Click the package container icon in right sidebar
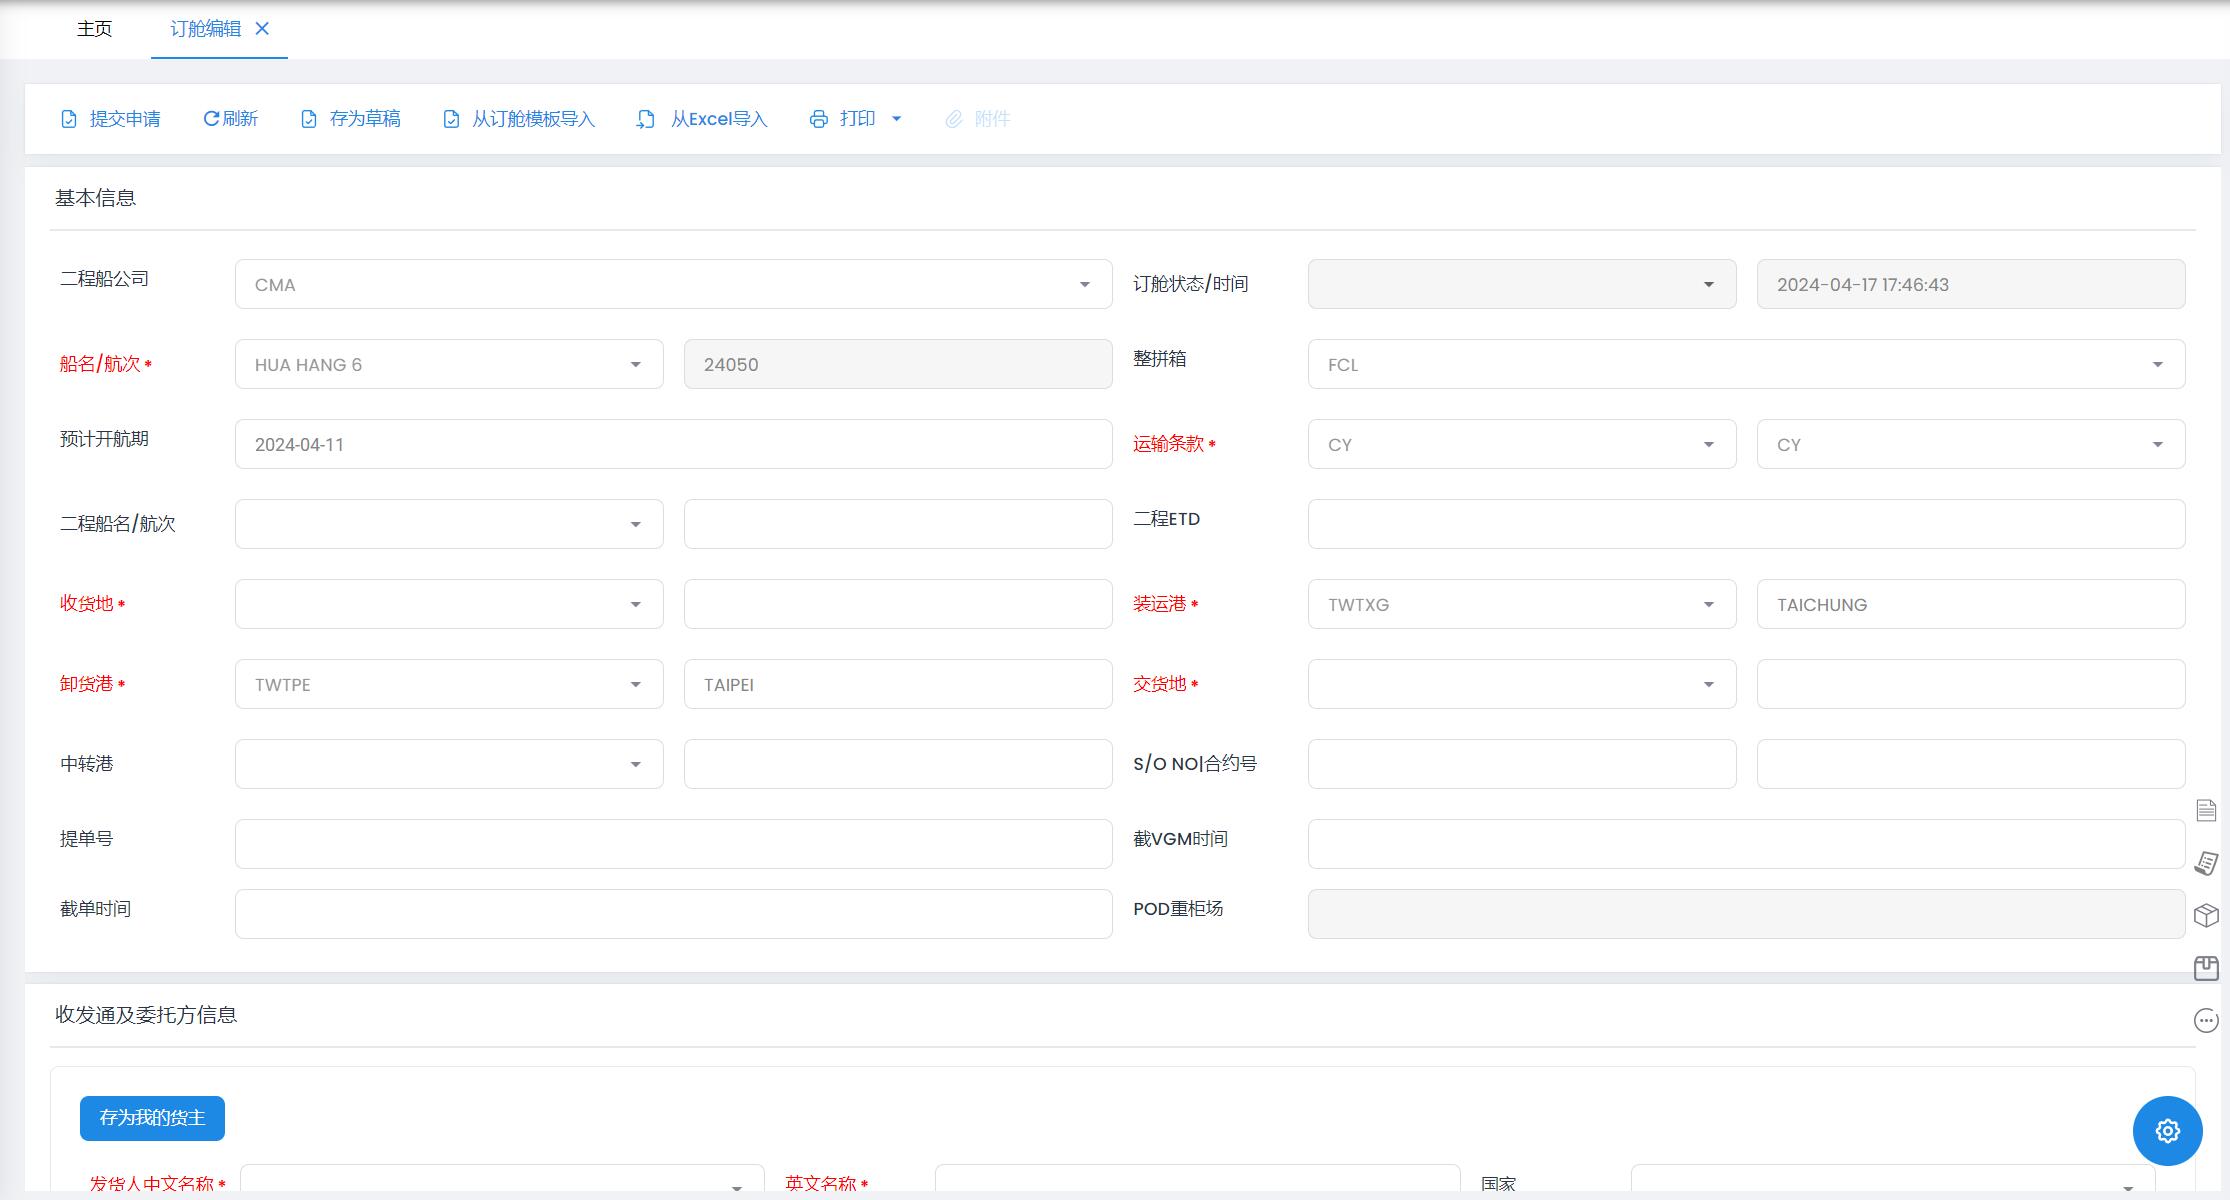2230x1200 pixels. [x=2206, y=968]
